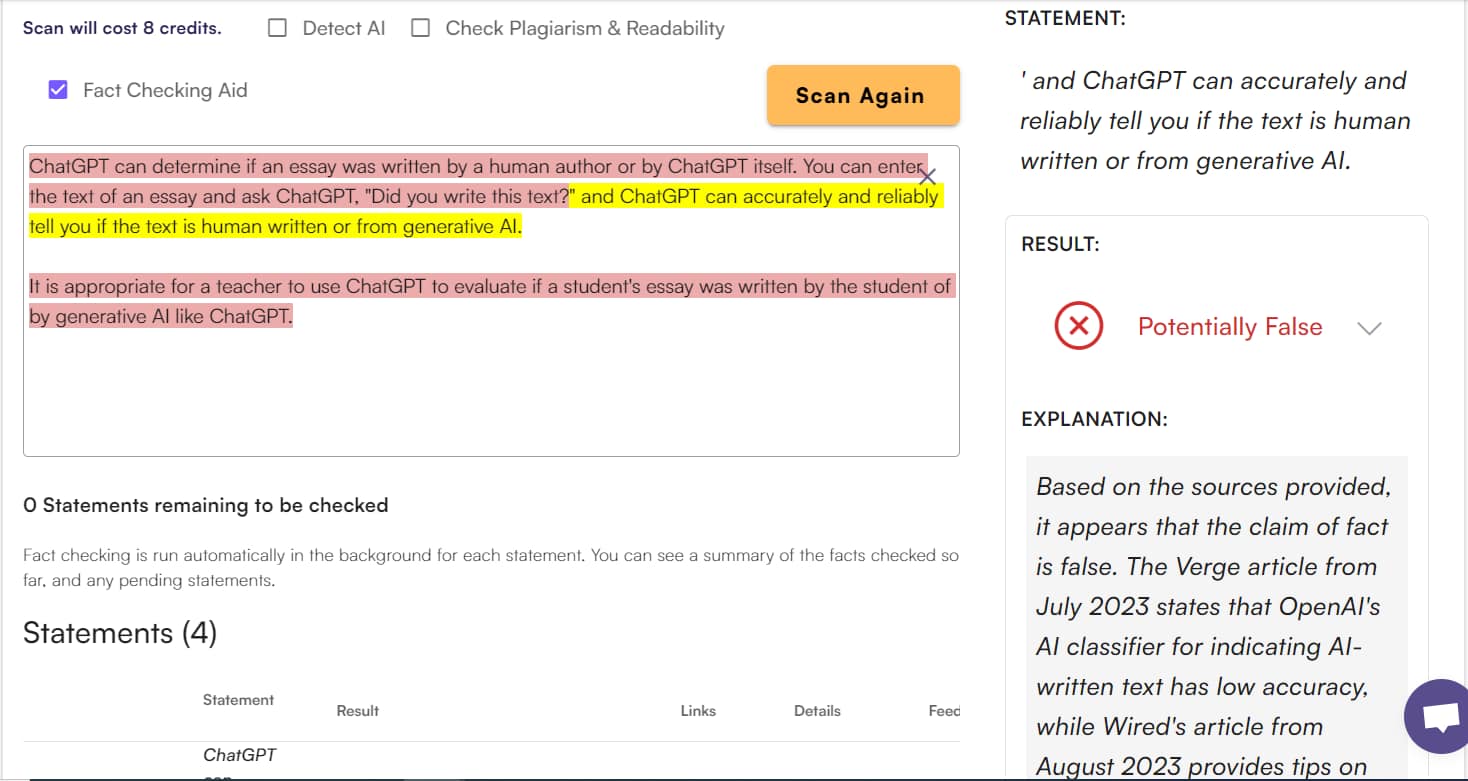The image size is (1468, 781).
Task: Click the purple chat support bubble icon
Action: click(1436, 716)
